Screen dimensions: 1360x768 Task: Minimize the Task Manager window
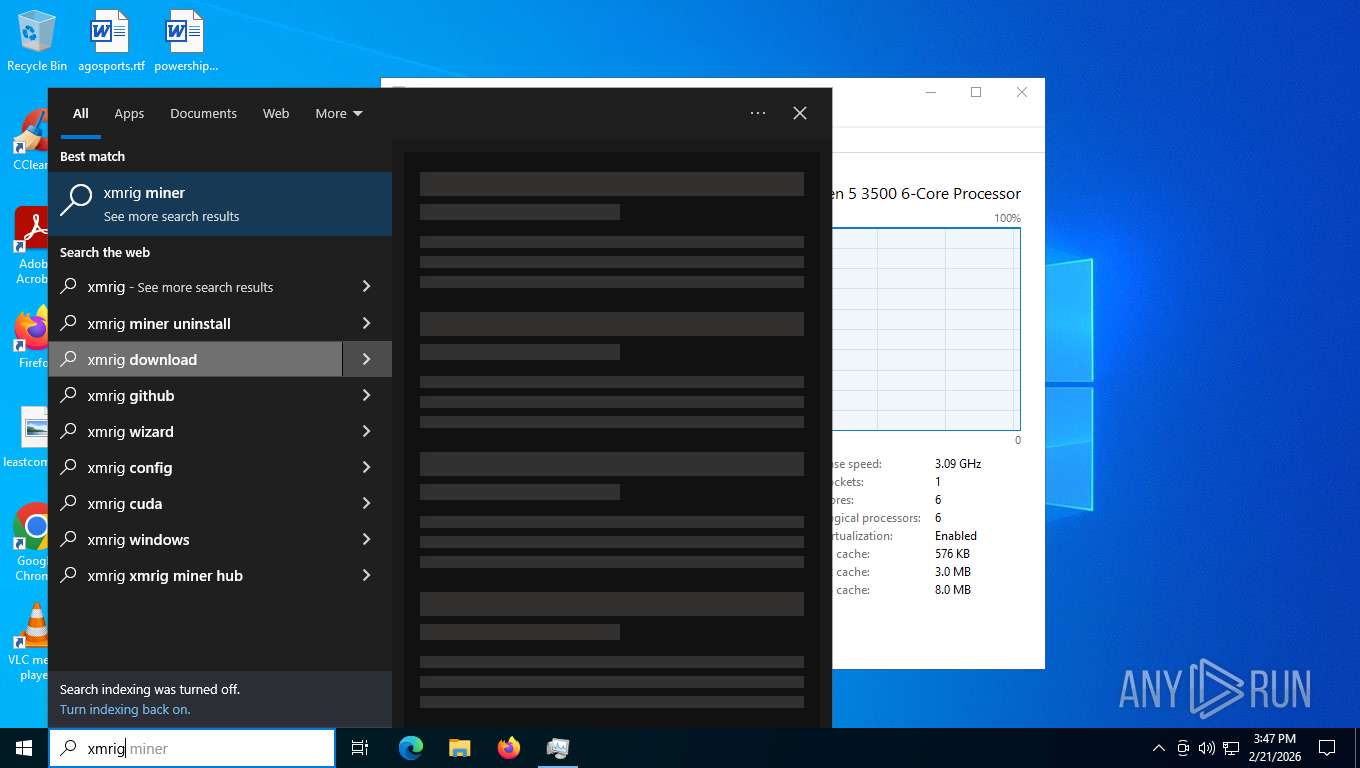[x=931, y=92]
